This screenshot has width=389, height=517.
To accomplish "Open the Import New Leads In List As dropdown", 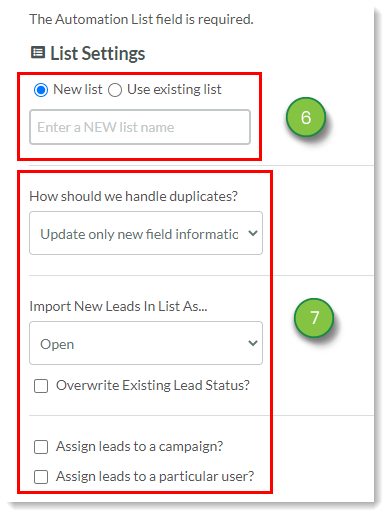I will pos(146,343).
